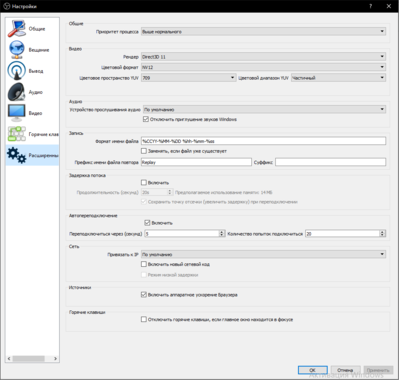Switch to Аудио tab label

pyautogui.click(x=35, y=92)
